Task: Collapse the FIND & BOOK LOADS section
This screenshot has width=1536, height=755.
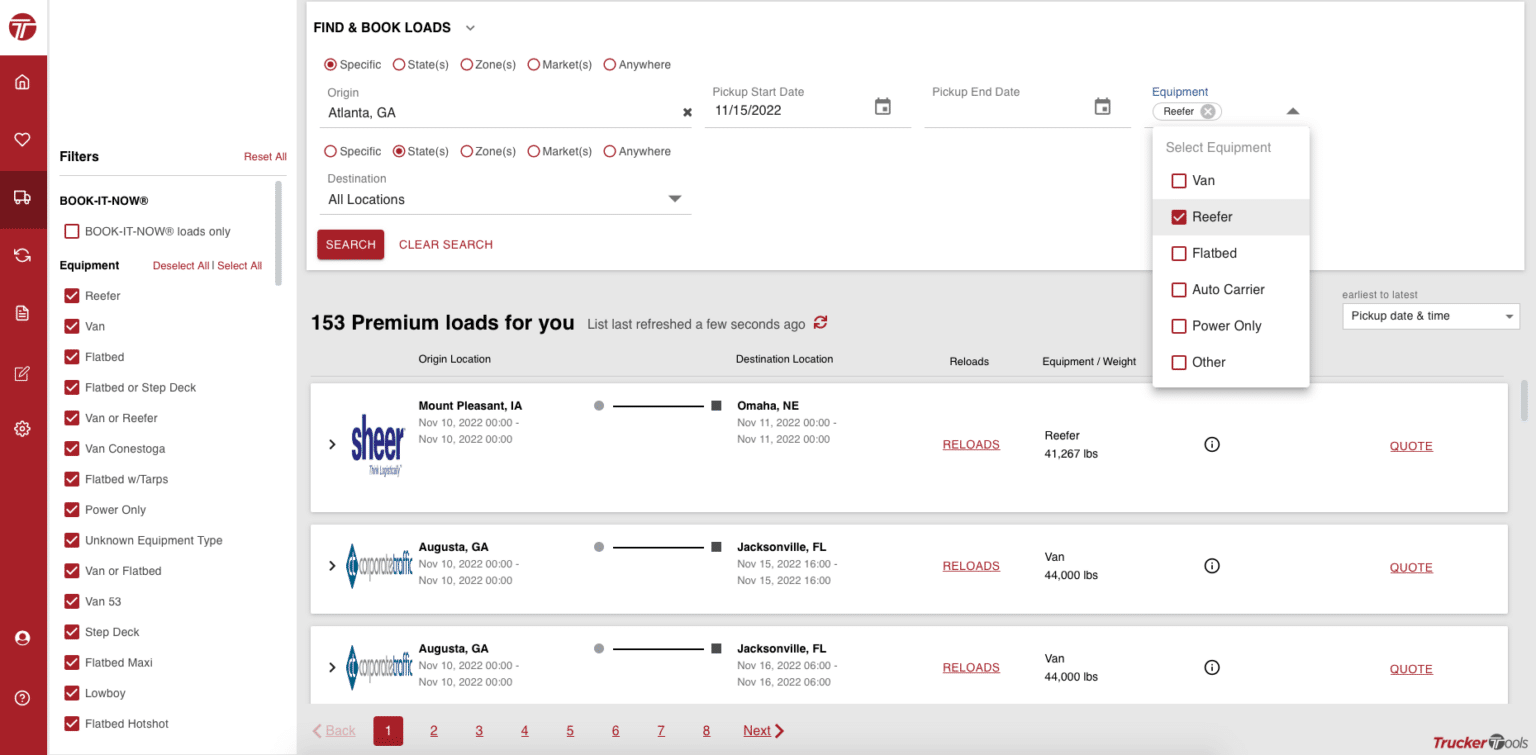Action: coord(470,27)
